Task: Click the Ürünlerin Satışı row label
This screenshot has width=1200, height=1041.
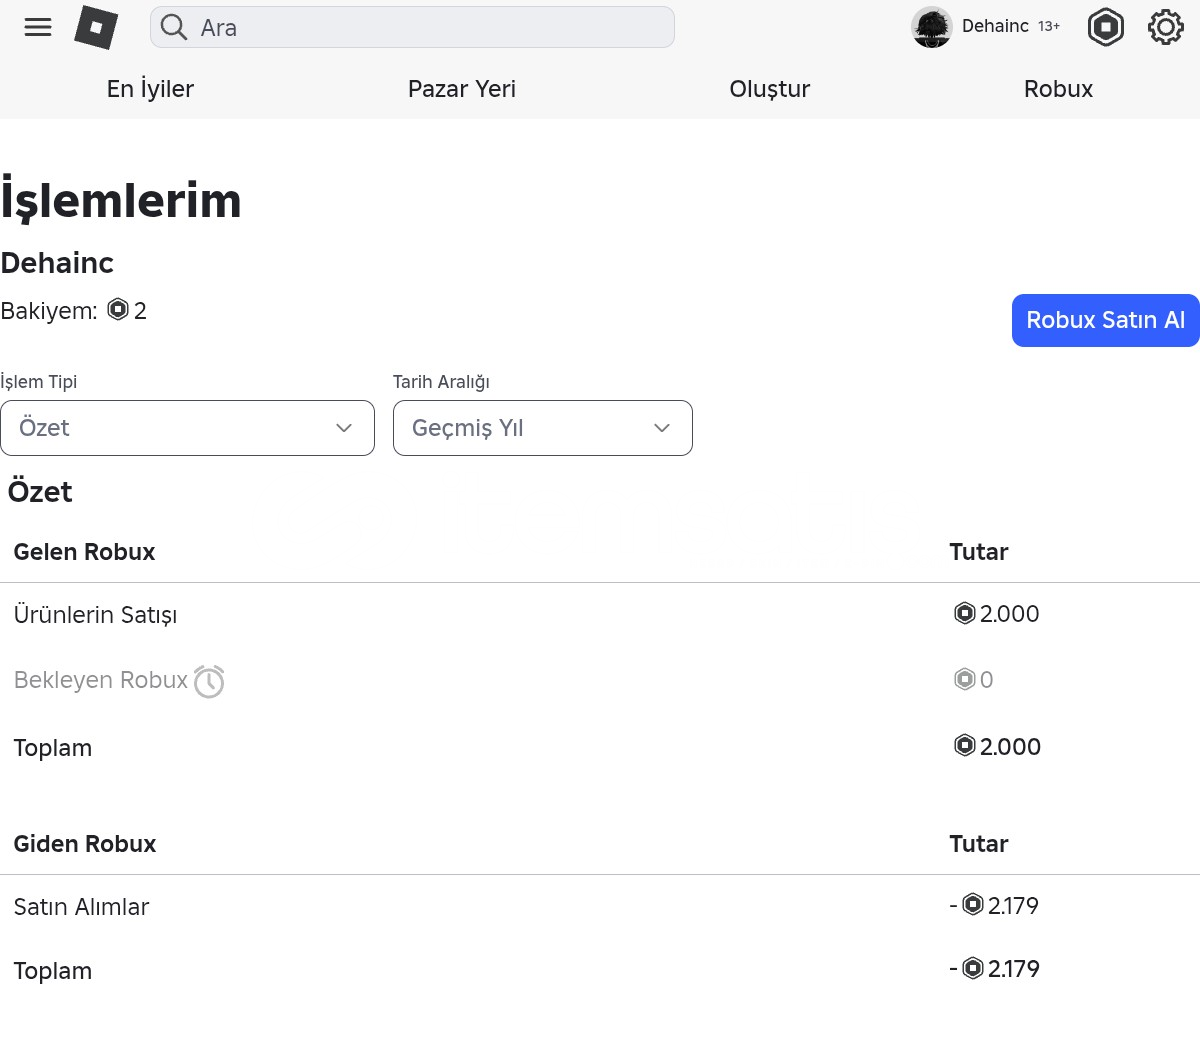Action: [x=95, y=615]
